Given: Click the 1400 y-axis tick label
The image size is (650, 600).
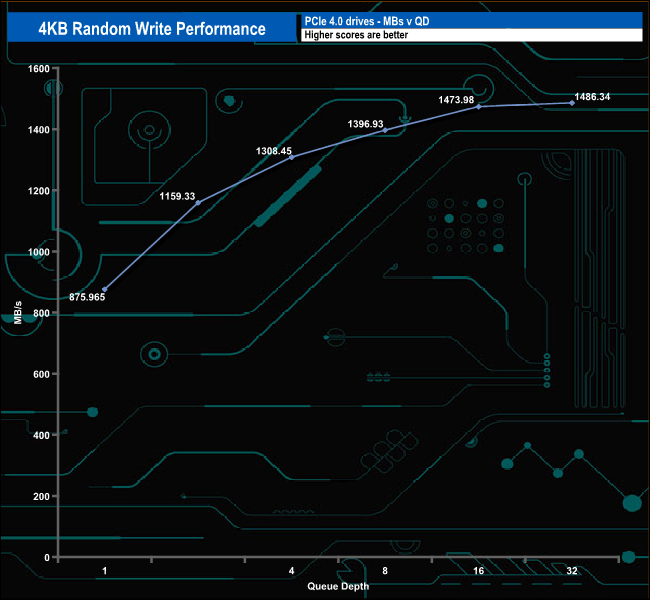Looking at the screenshot, I should 38,130.
